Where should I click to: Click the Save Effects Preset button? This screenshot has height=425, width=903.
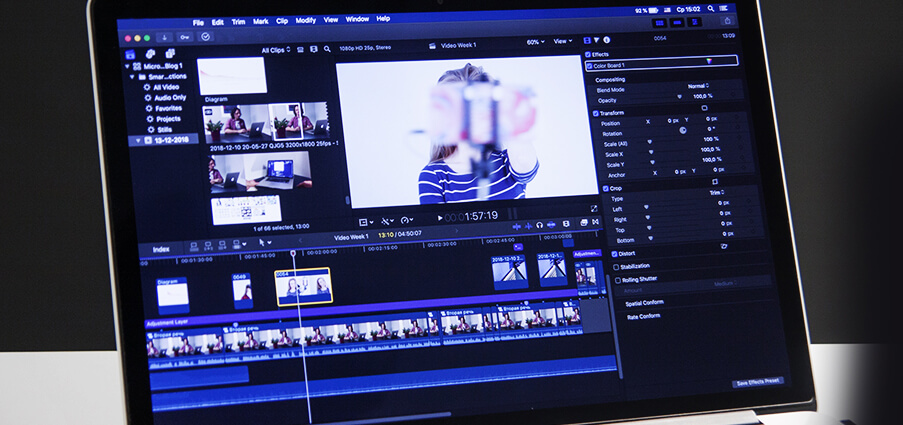tap(757, 382)
